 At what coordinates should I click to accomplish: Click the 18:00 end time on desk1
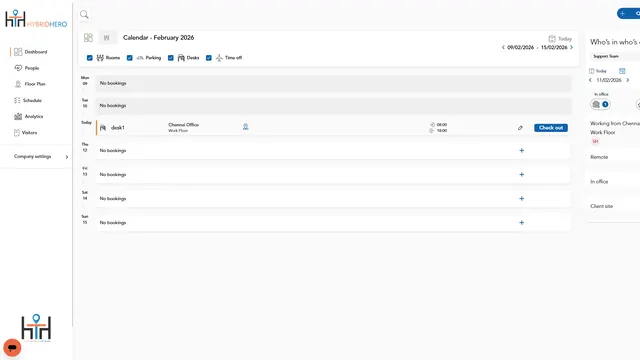pos(442,131)
